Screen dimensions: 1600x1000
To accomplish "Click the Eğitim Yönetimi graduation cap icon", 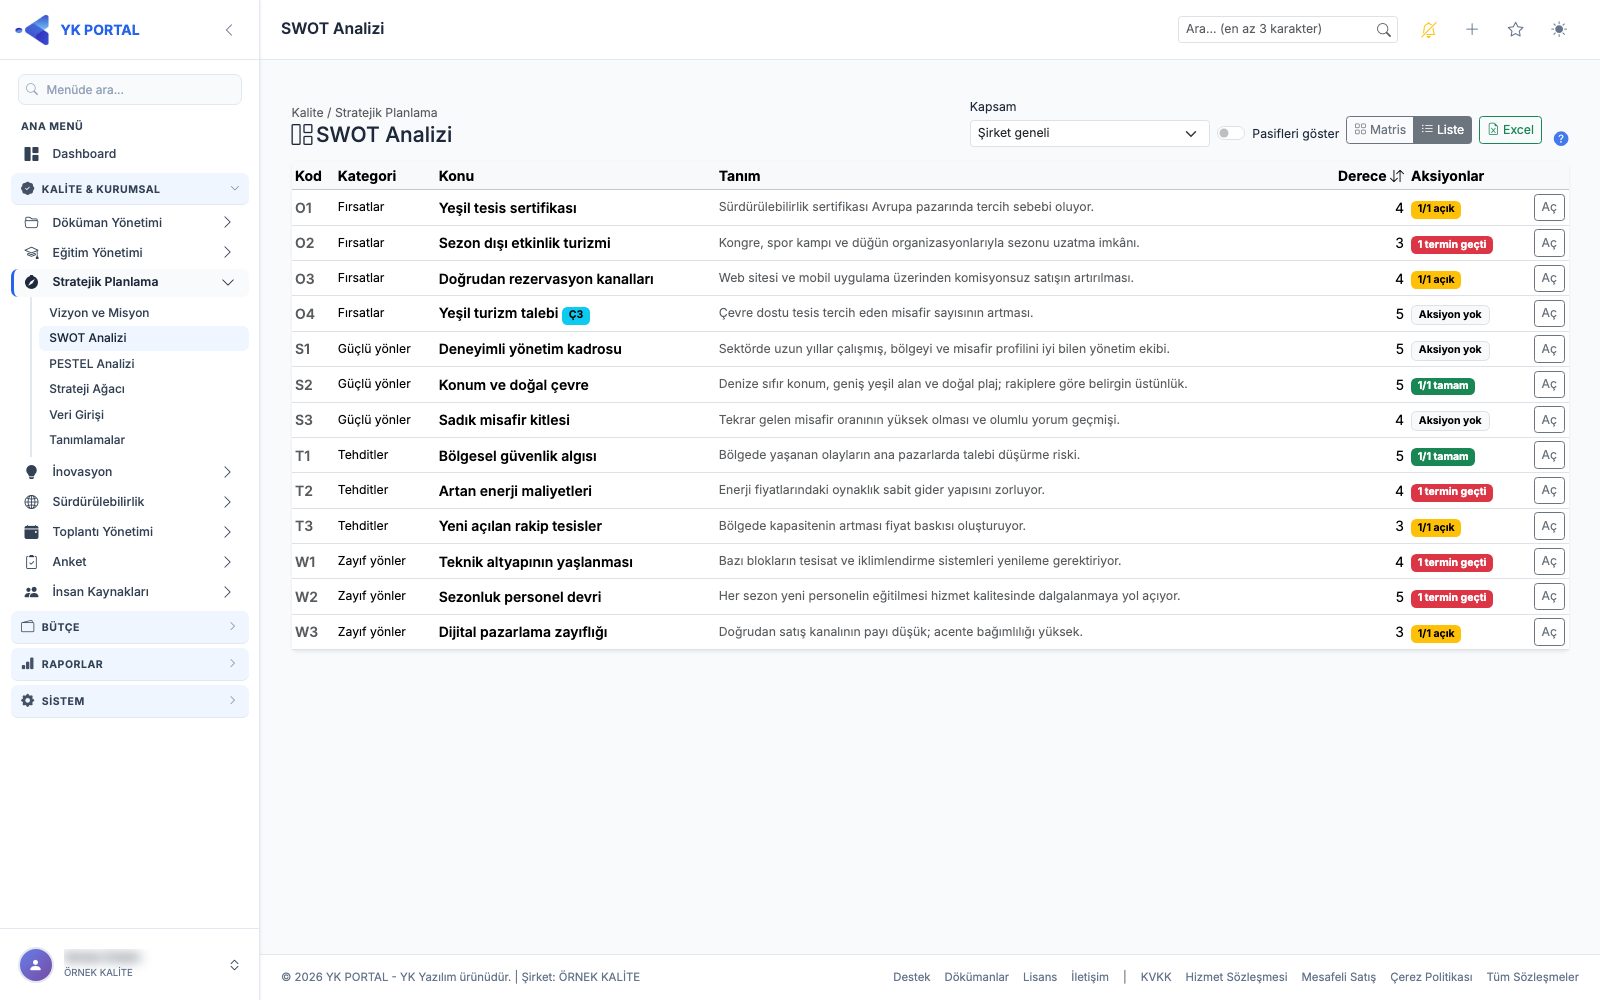I will pyautogui.click(x=31, y=253).
